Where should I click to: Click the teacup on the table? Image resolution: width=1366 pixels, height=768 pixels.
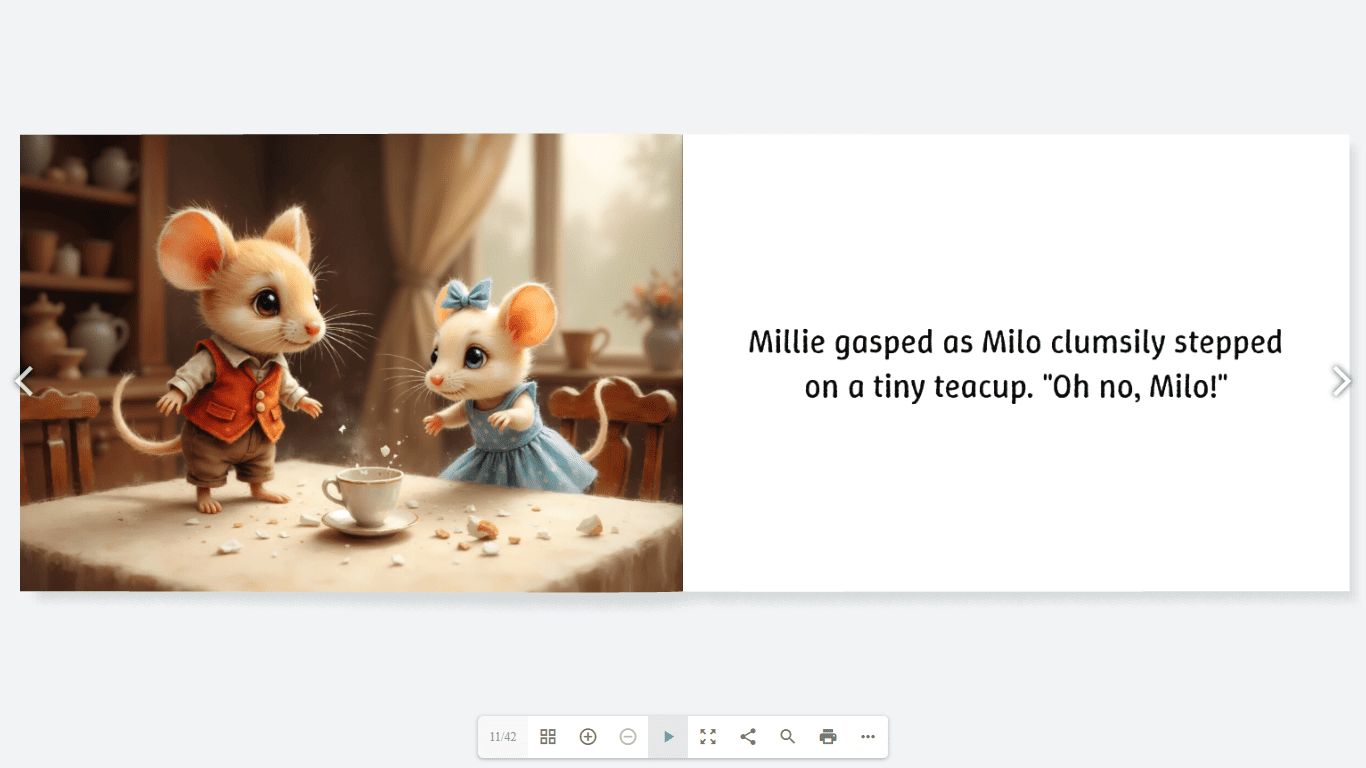tap(365, 496)
